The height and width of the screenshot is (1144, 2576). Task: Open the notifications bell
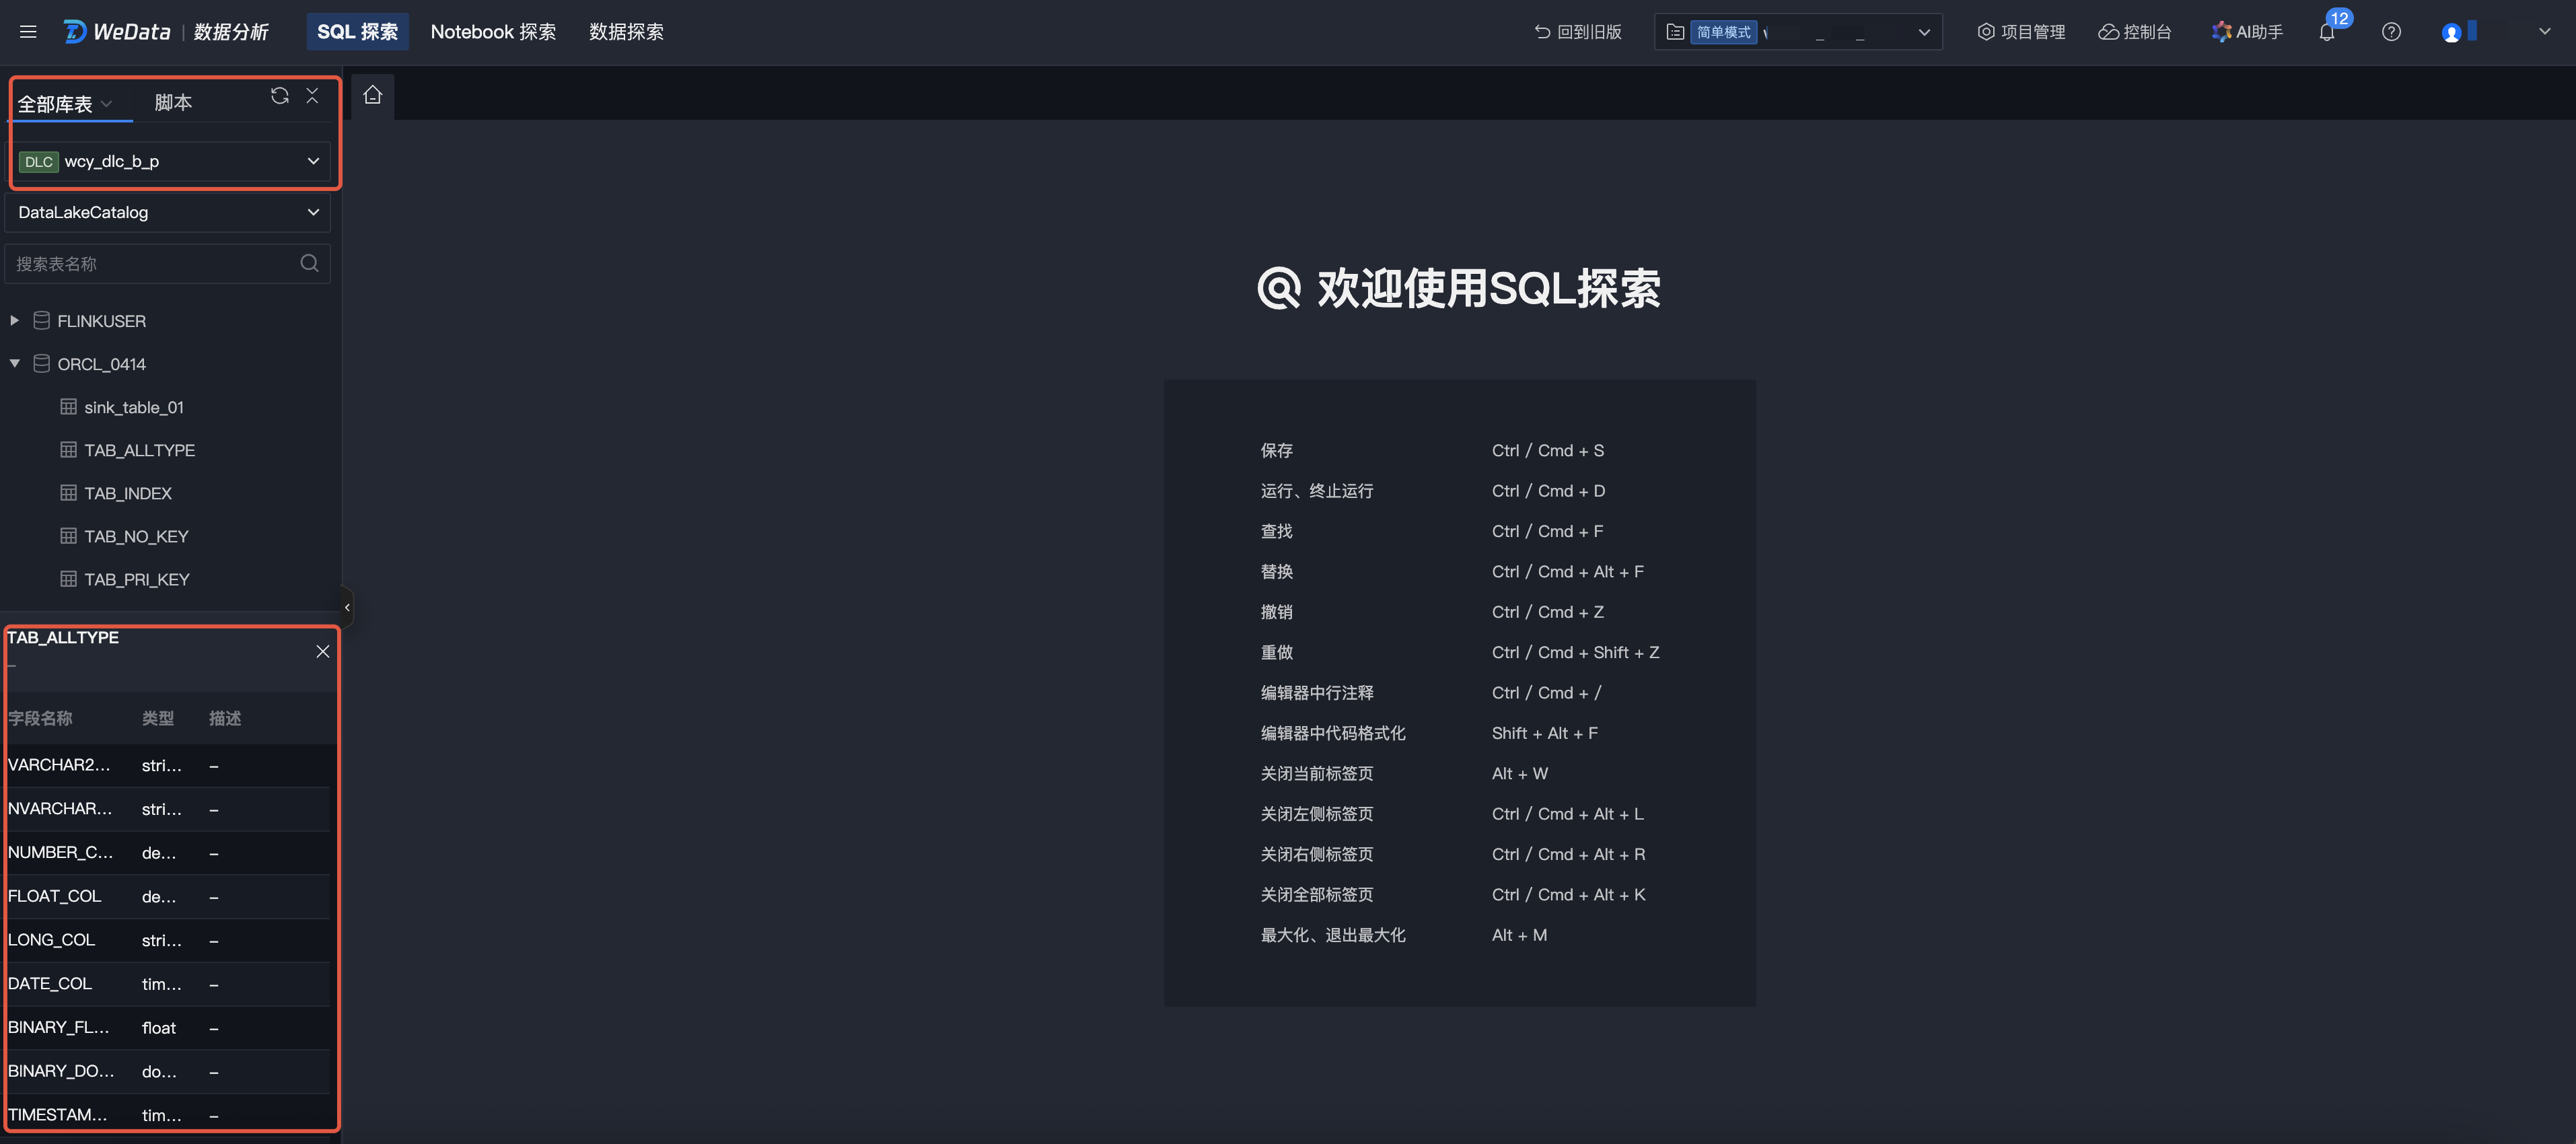click(x=2326, y=32)
